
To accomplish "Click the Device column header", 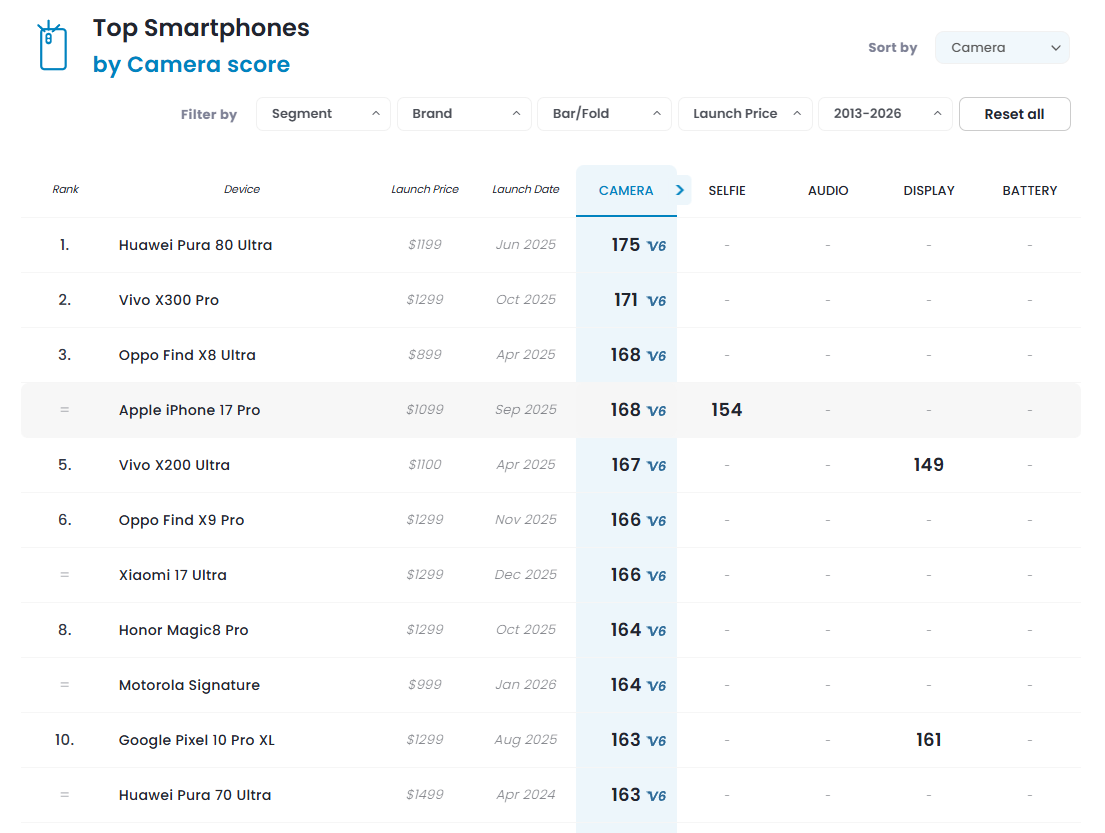I will coord(242,189).
